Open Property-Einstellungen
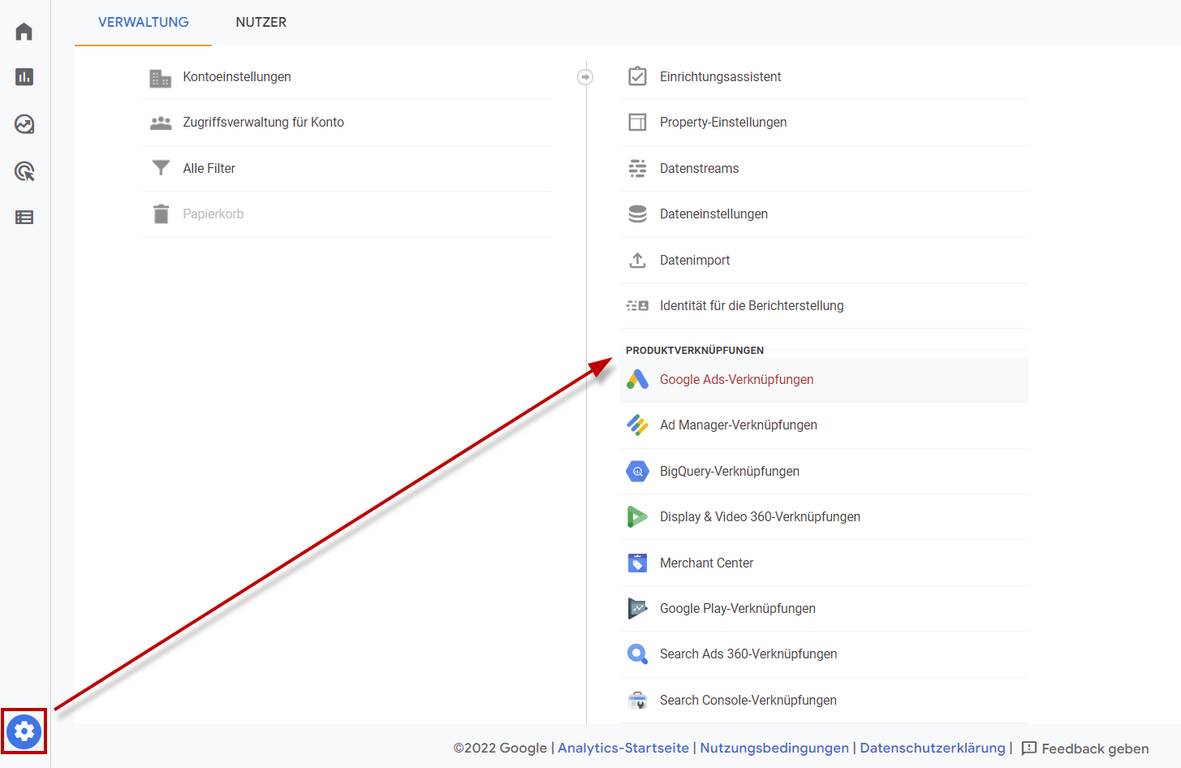1181x768 pixels. 824,123
